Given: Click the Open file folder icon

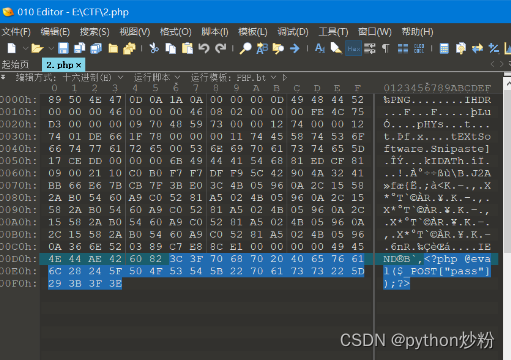Looking at the screenshot, I should (x=37, y=49).
